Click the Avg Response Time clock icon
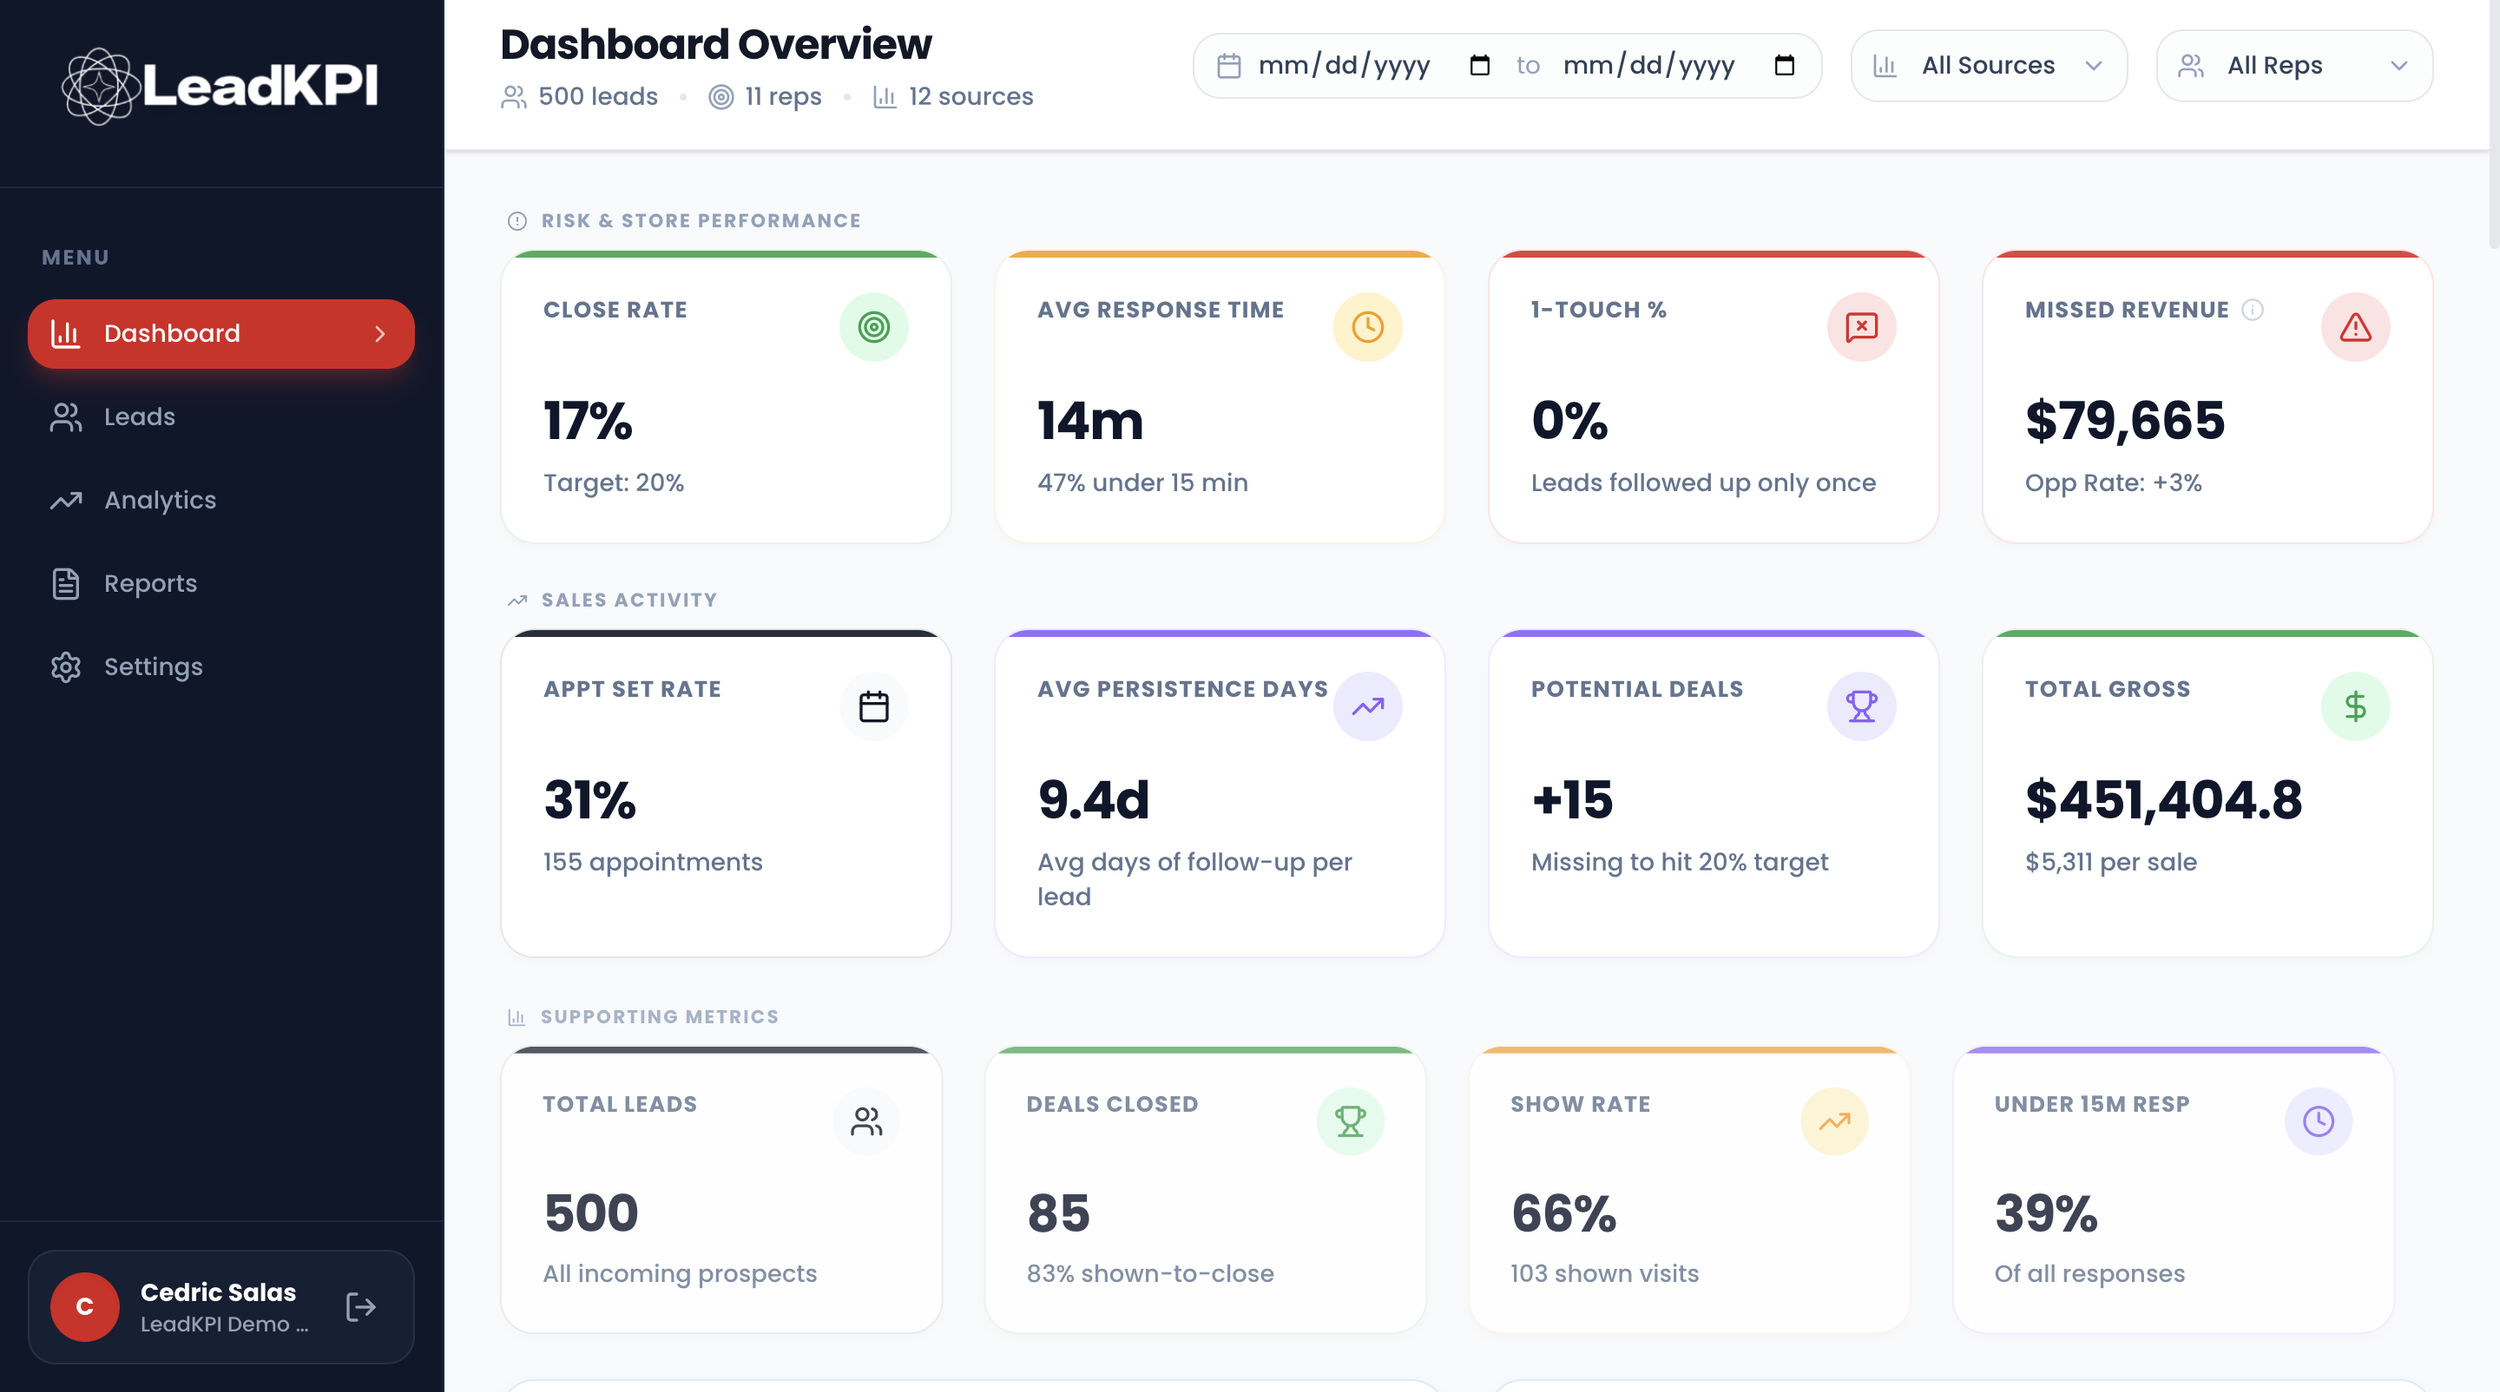The image size is (2500, 1392). (1367, 327)
